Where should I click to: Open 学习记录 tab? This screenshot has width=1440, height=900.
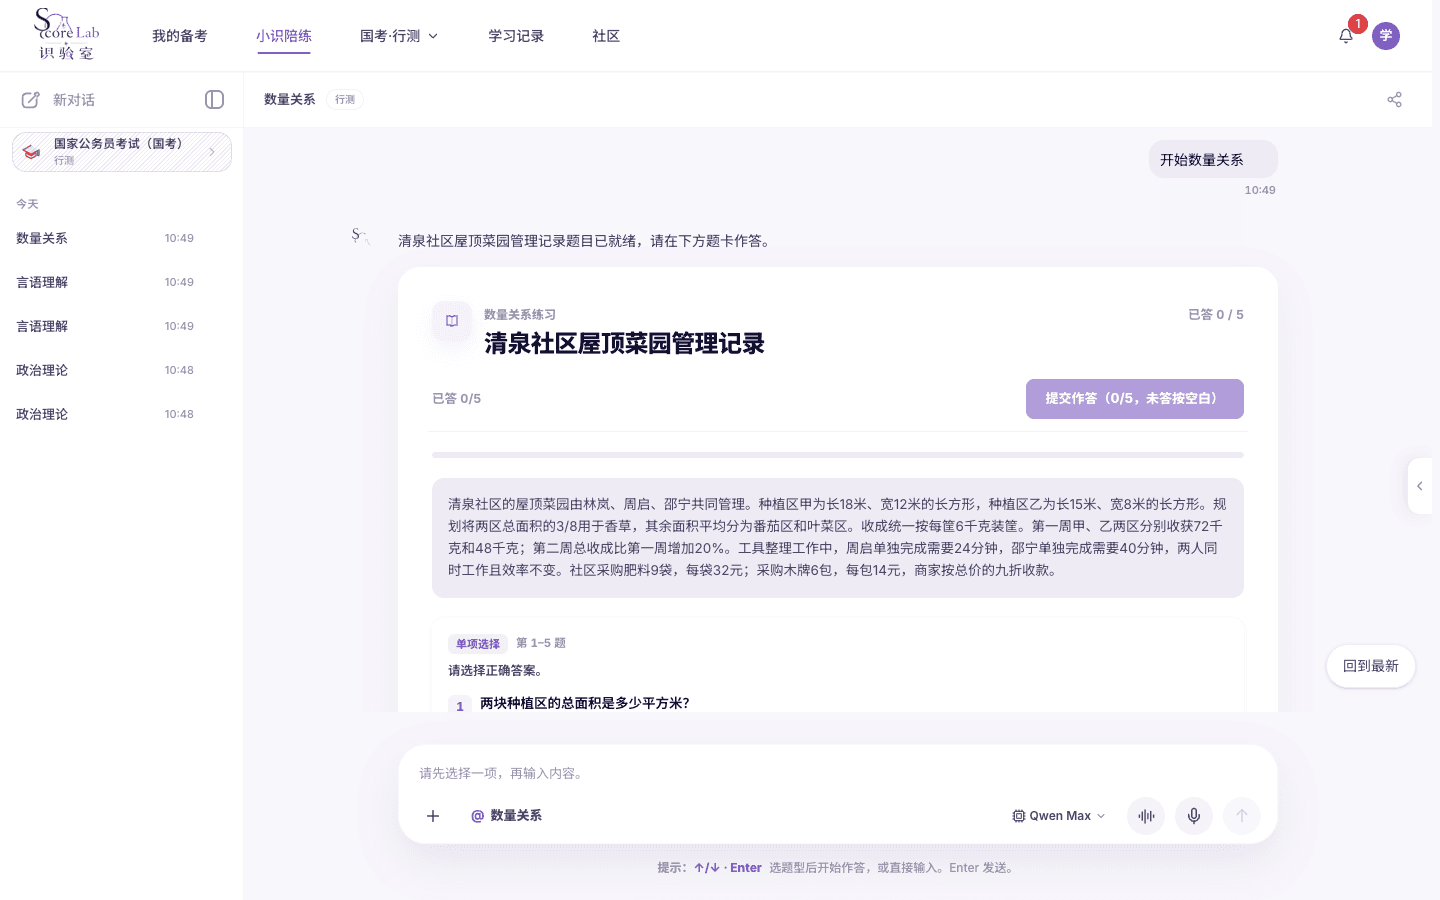(x=516, y=36)
